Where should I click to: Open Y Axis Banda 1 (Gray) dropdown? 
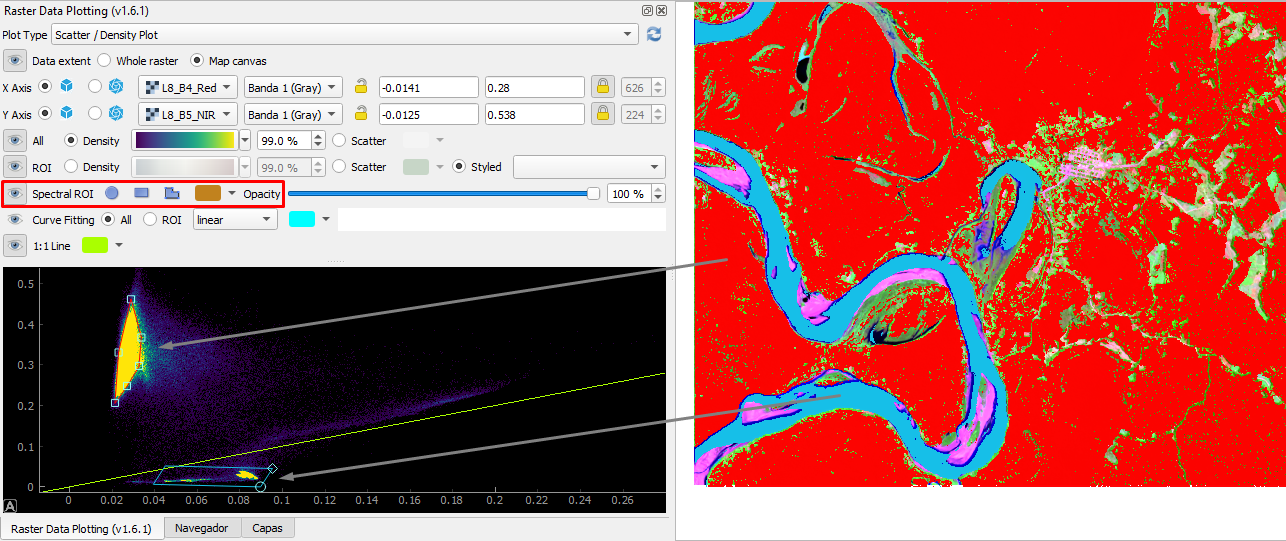point(293,113)
